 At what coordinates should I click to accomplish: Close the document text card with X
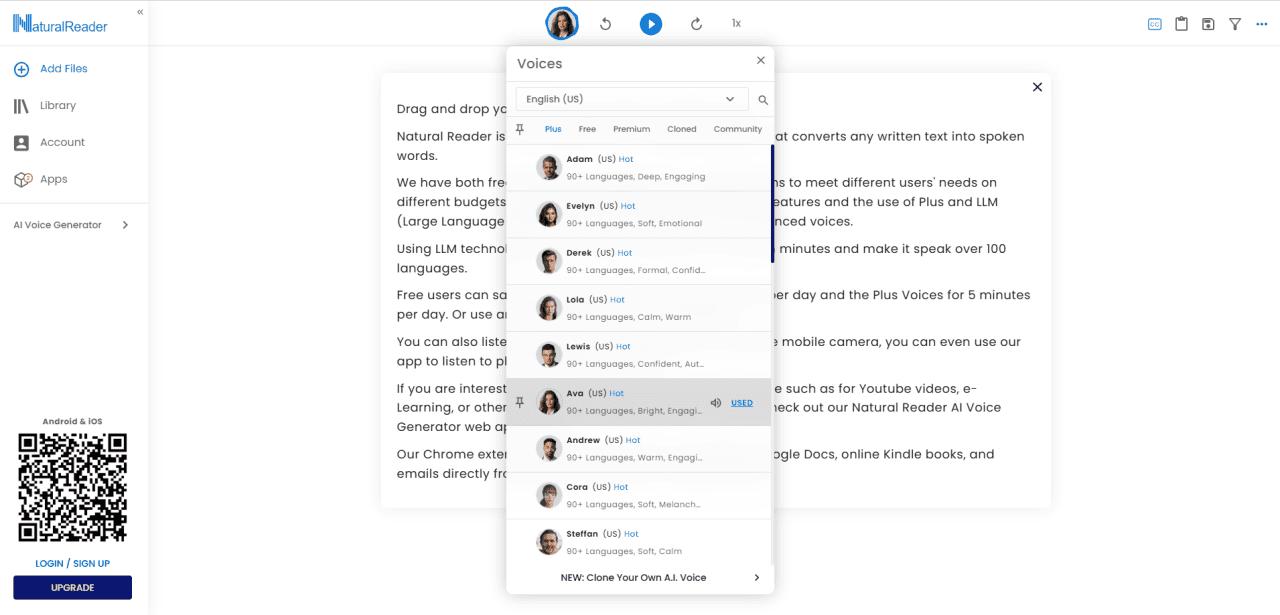1037,87
